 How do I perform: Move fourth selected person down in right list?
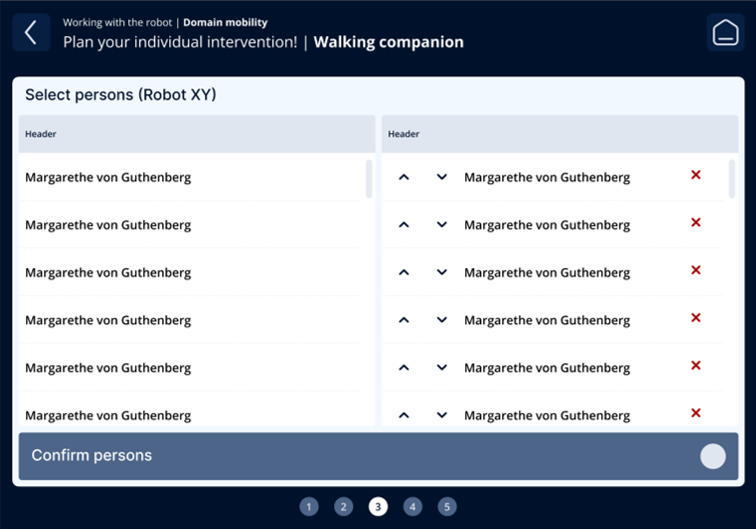(442, 321)
